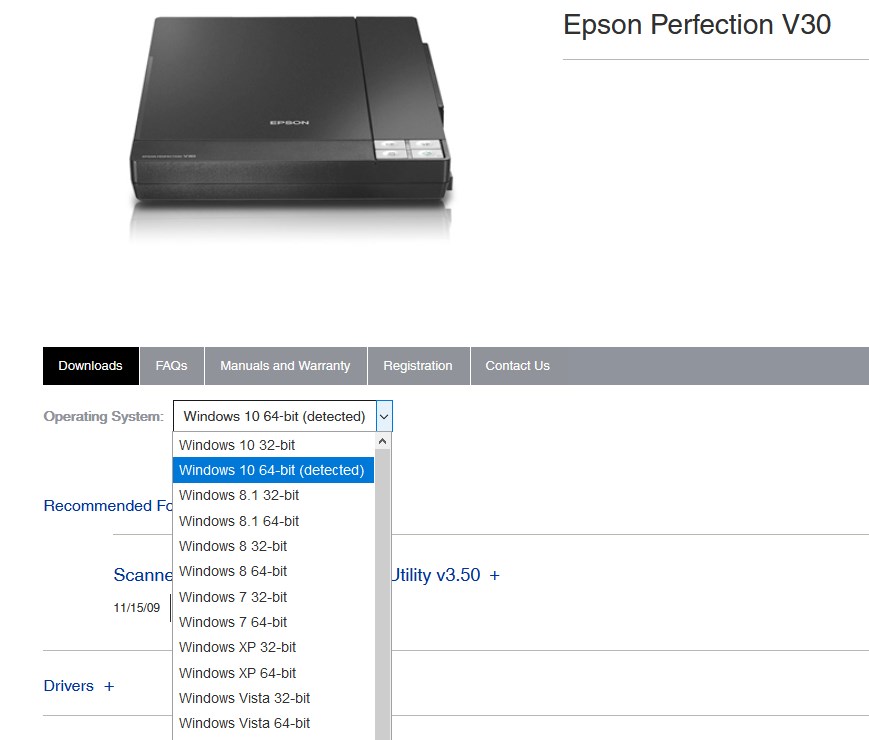Switch to the FAQs tab

[x=171, y=366]
